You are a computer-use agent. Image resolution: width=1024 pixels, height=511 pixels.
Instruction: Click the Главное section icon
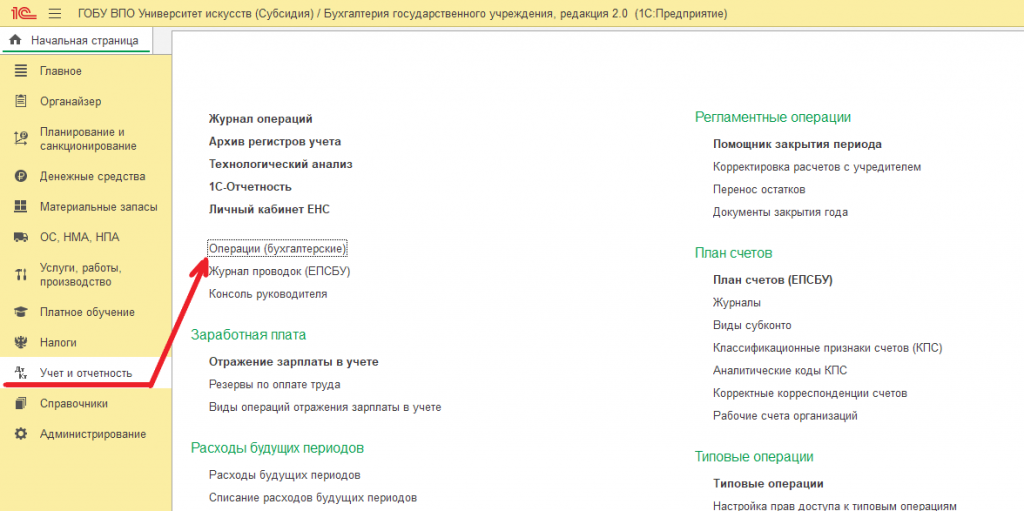21,71
